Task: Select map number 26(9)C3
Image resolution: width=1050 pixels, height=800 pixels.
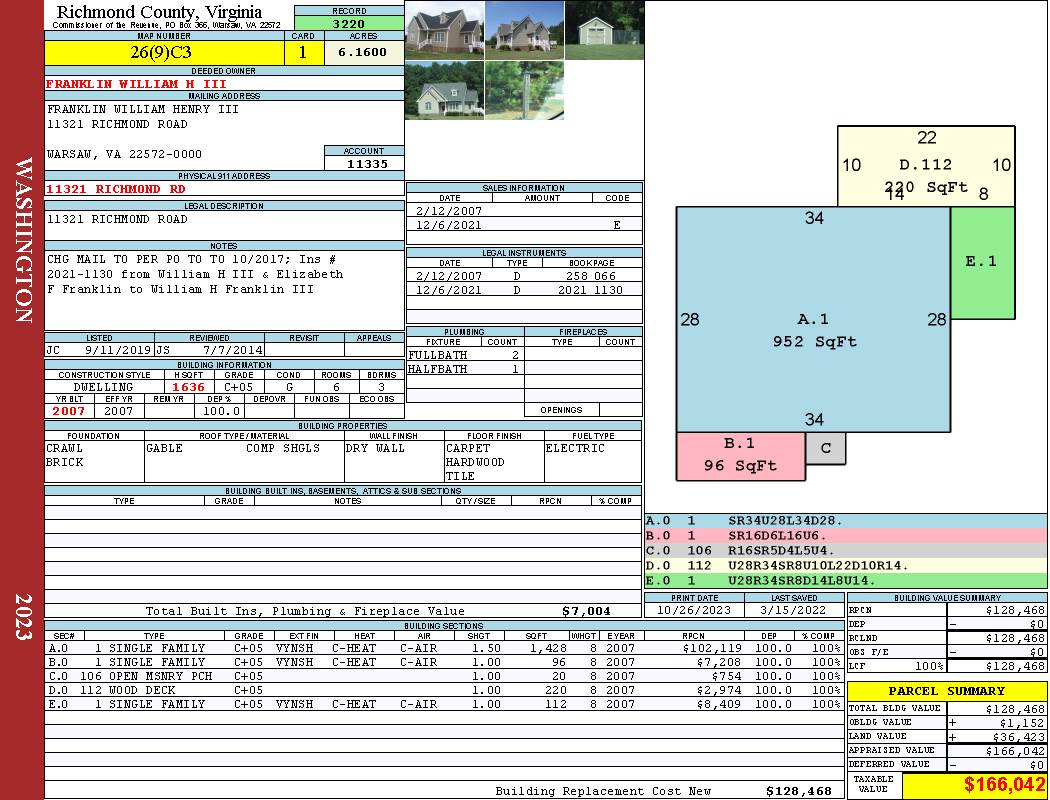Action: click(x=161, y=52)
